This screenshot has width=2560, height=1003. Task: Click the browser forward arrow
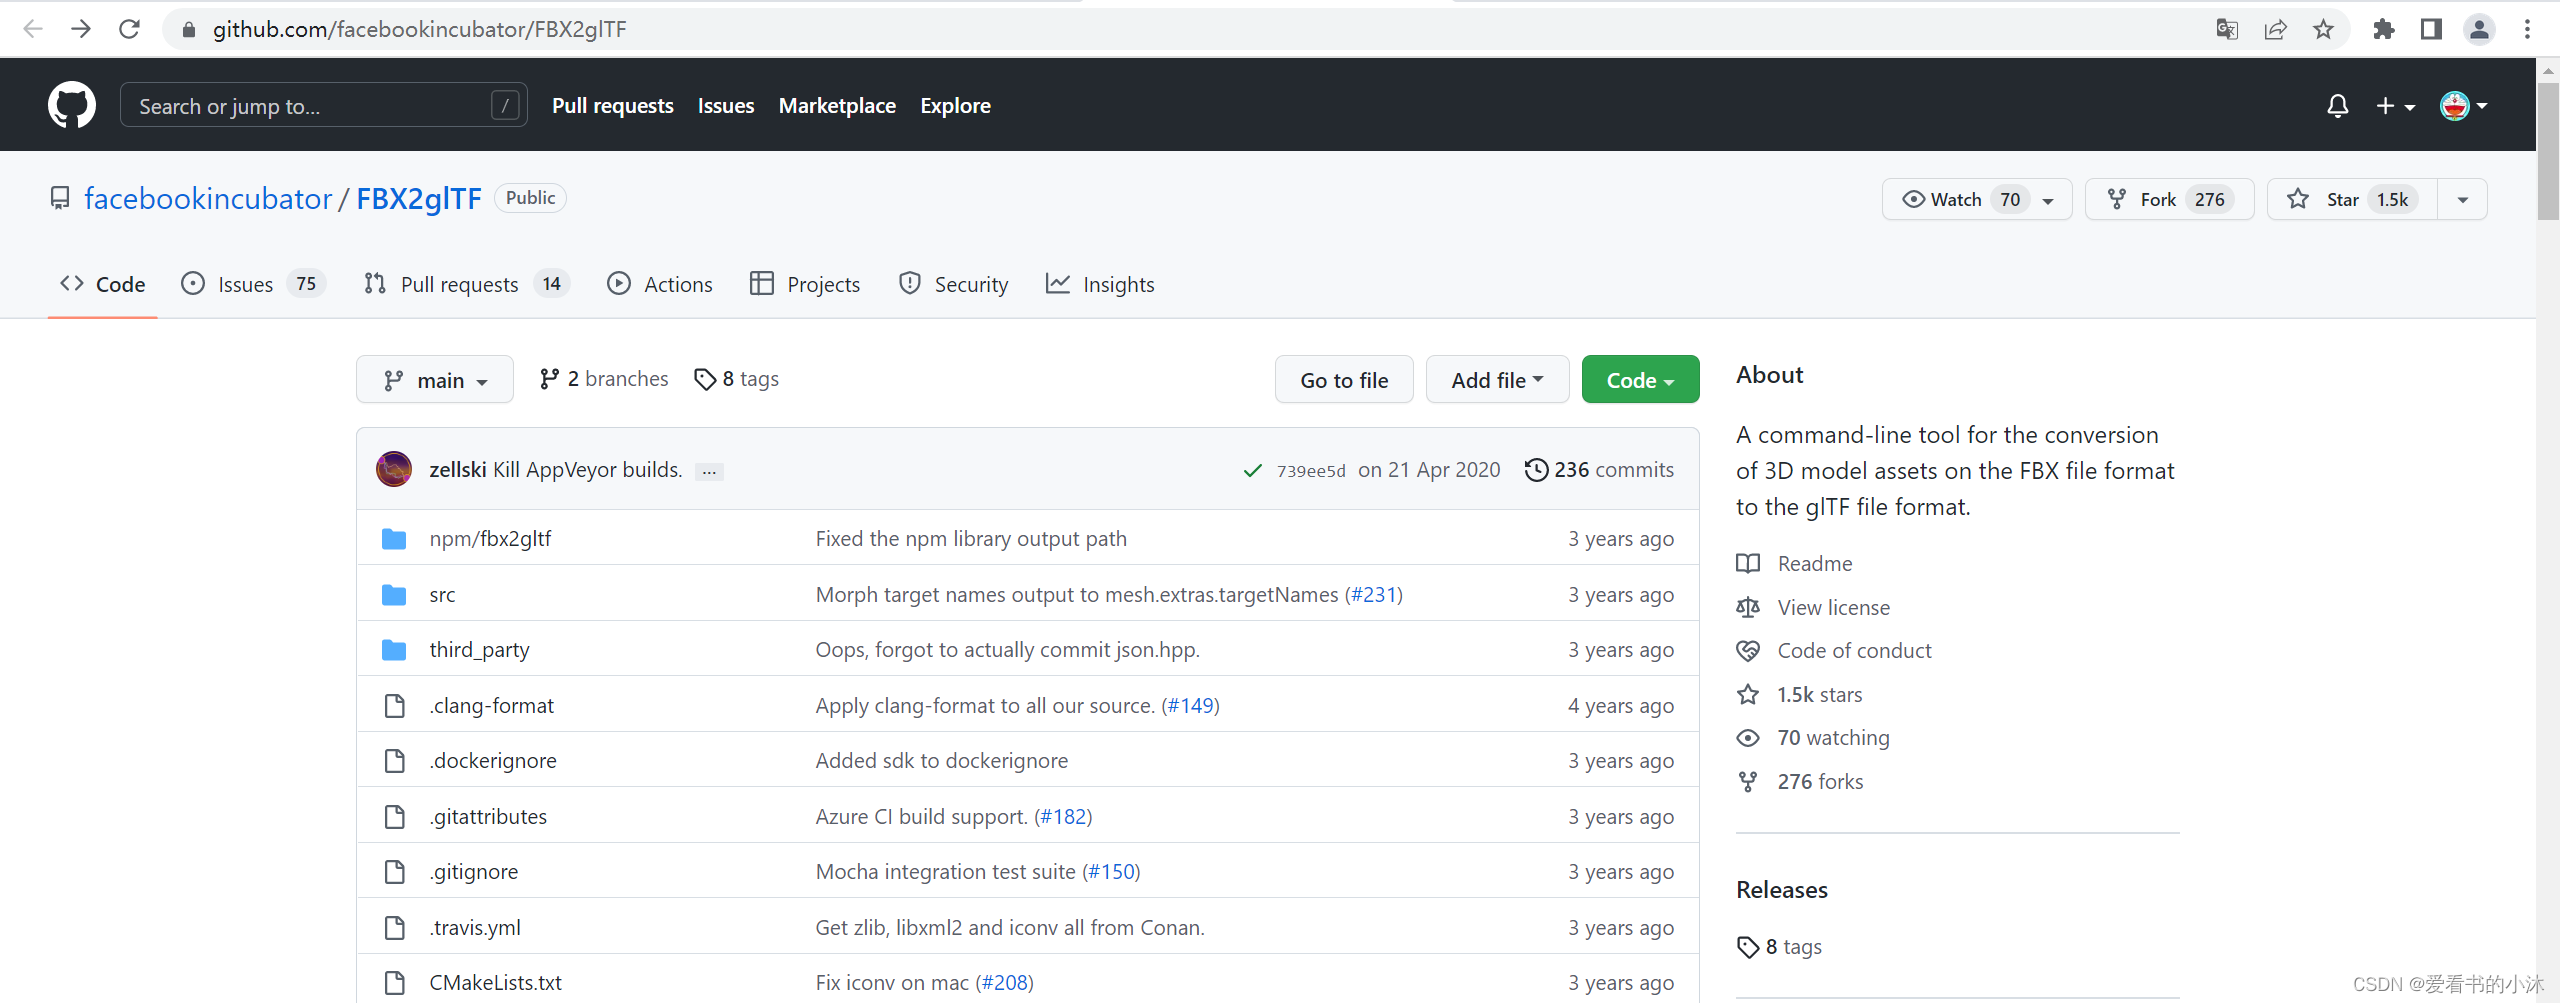point(81,29)
